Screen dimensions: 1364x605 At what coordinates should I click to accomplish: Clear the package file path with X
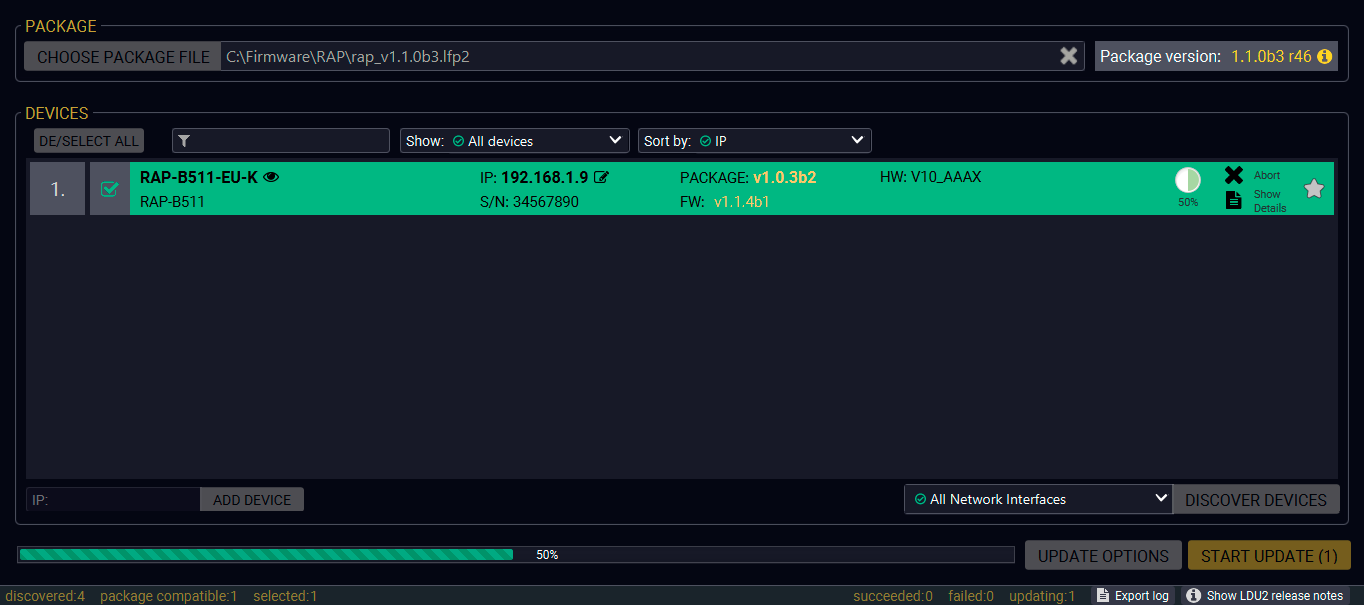[x=1069, y=56]
